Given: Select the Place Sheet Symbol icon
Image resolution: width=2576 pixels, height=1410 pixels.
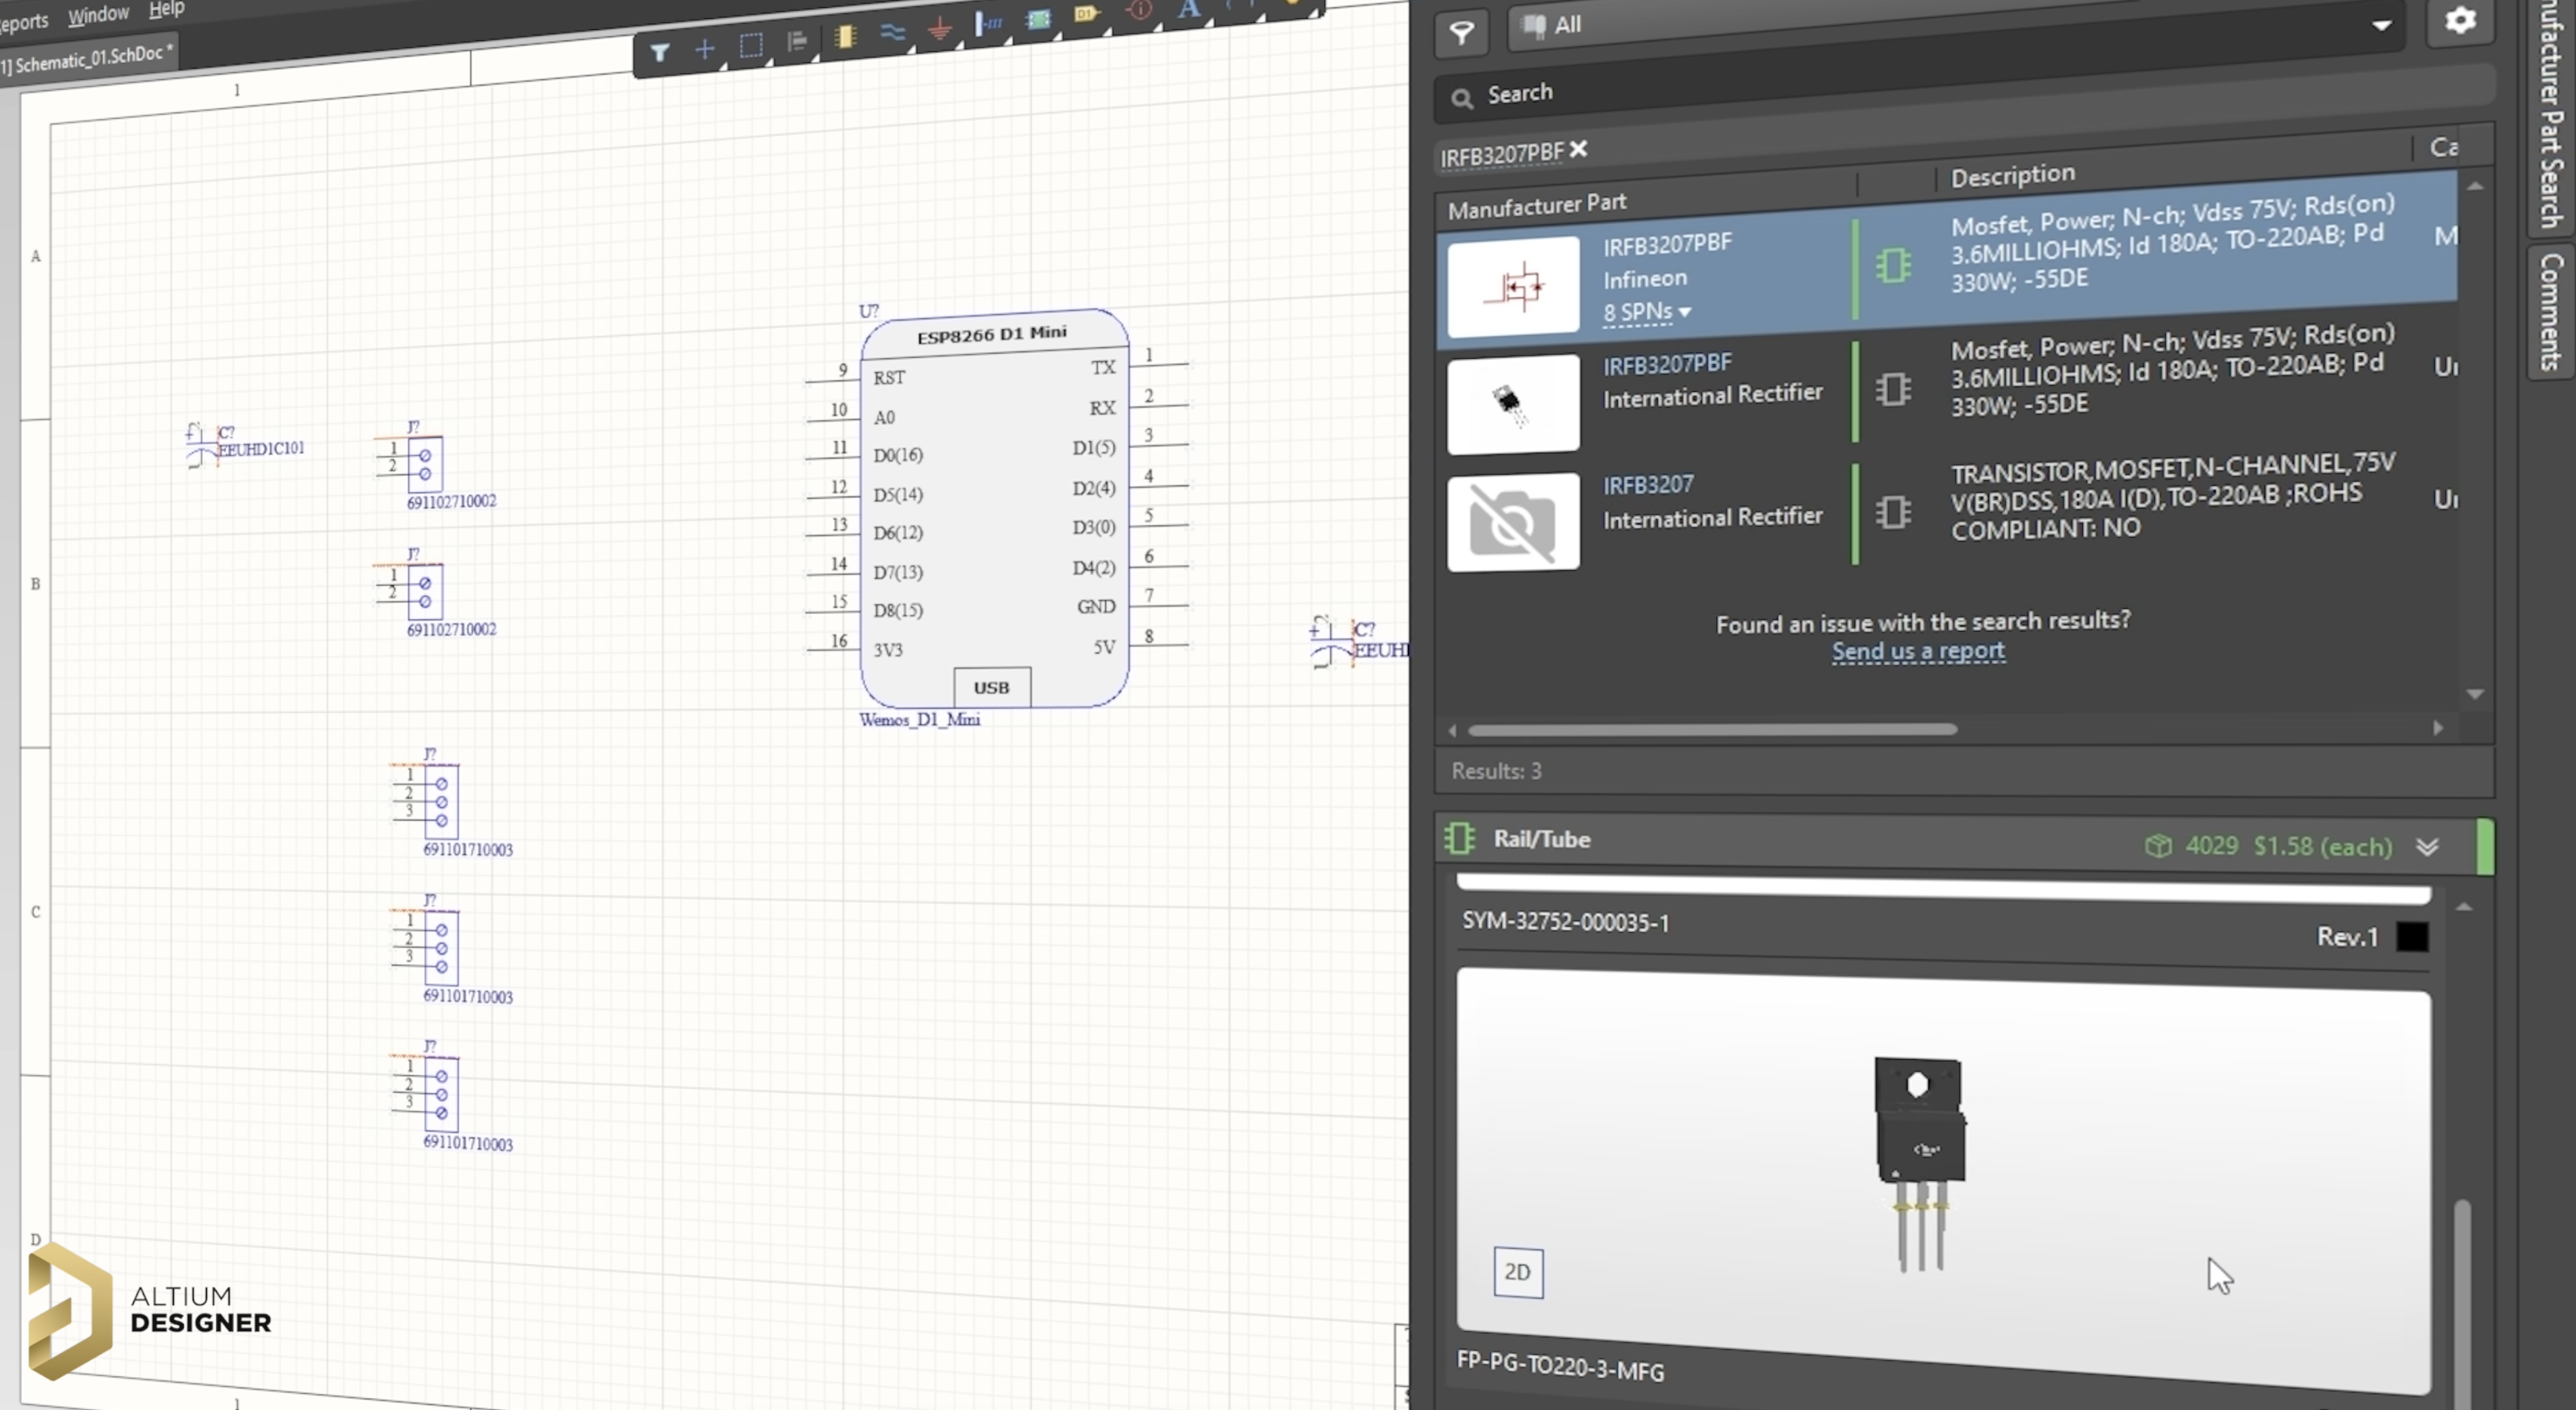Looking at the screenshot, I should [x=1039, y=20].
